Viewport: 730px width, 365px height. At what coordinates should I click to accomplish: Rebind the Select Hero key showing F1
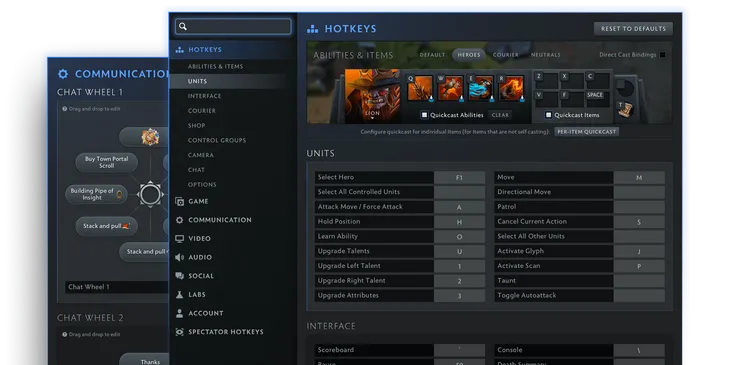[460, 177]
